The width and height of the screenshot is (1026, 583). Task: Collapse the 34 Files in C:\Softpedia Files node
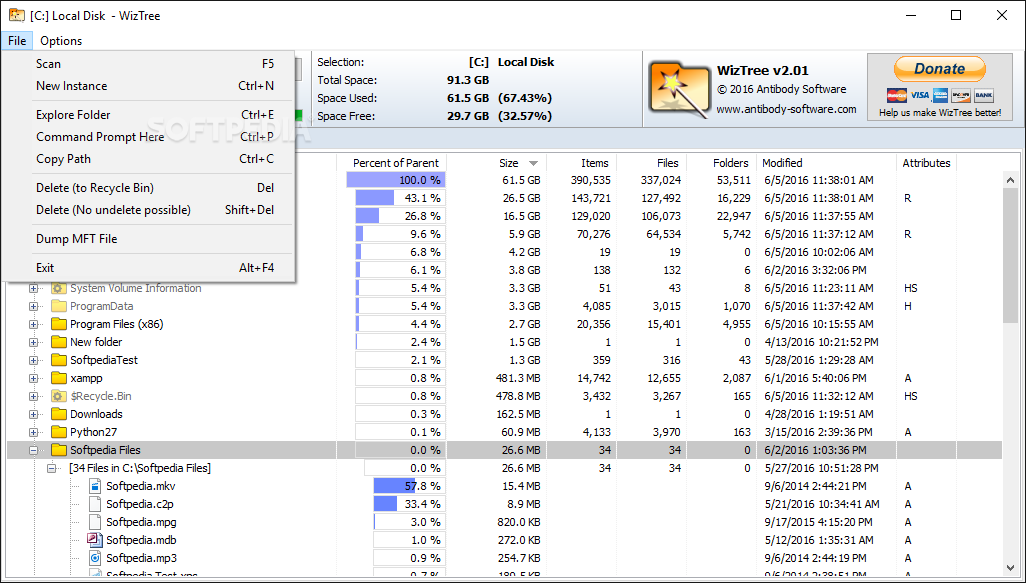click(52, 468)
